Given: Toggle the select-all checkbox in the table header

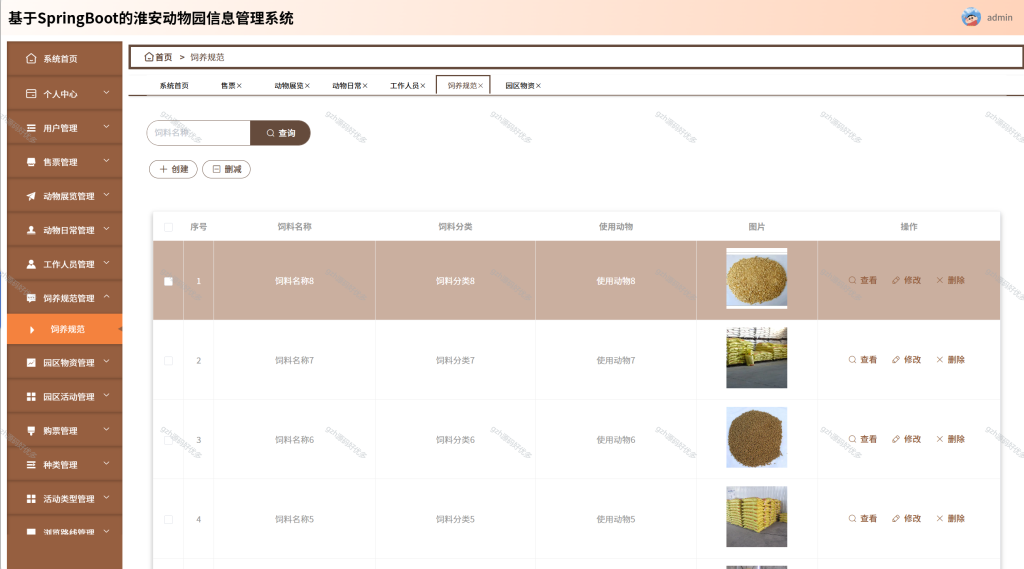Looking at the screenshot, I should pyautogui.click(x=168, y=227).
